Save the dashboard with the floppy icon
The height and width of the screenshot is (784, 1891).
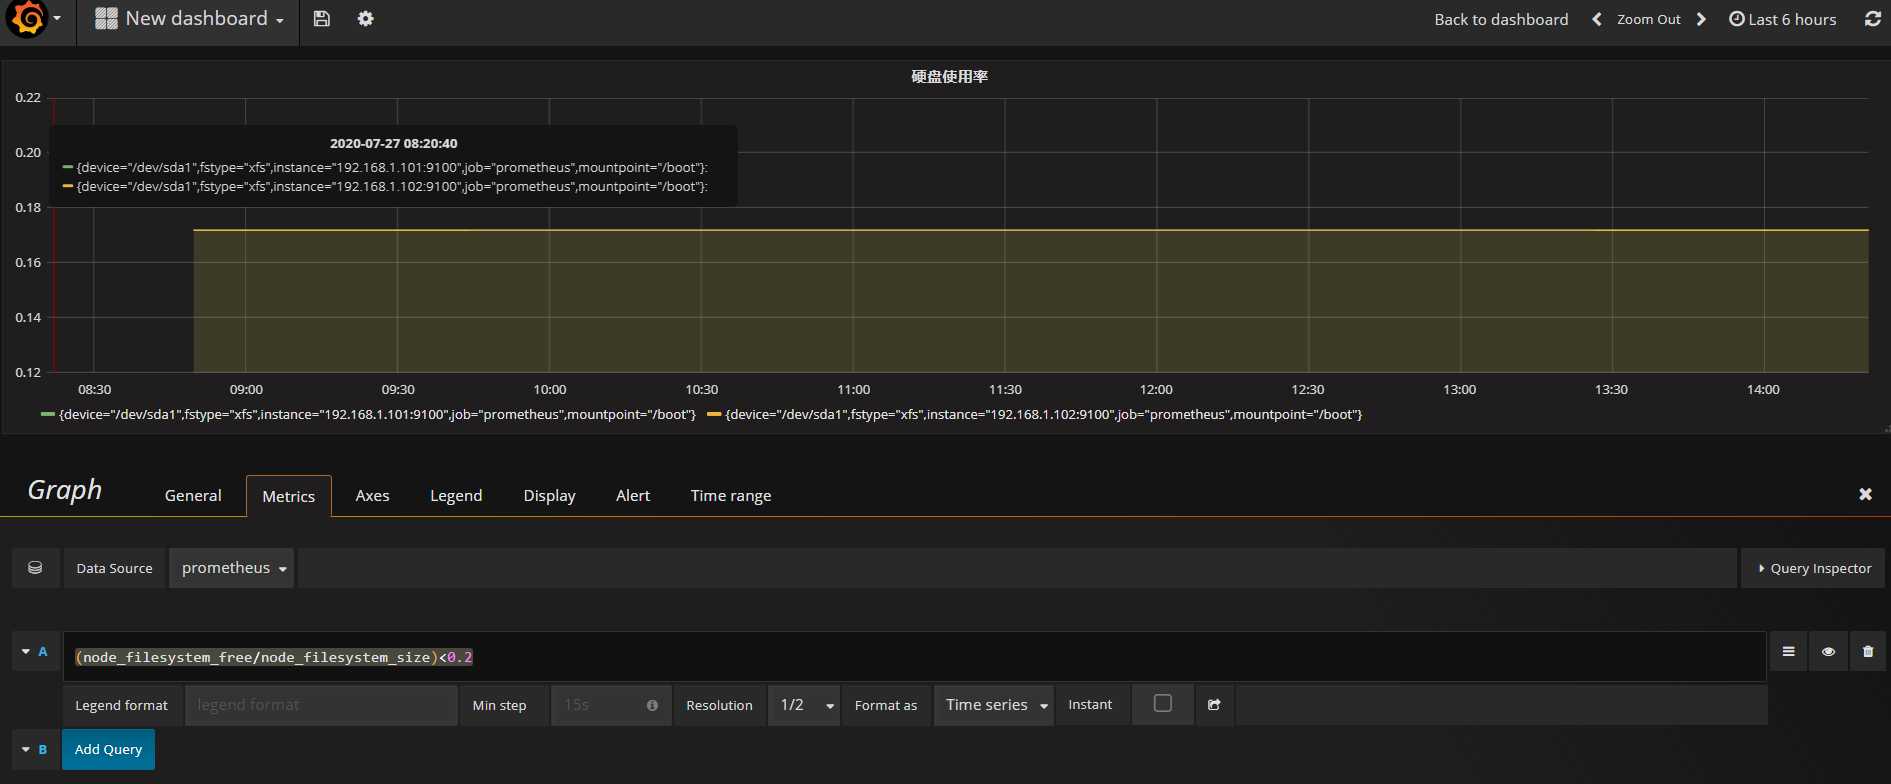pos(321,19)
